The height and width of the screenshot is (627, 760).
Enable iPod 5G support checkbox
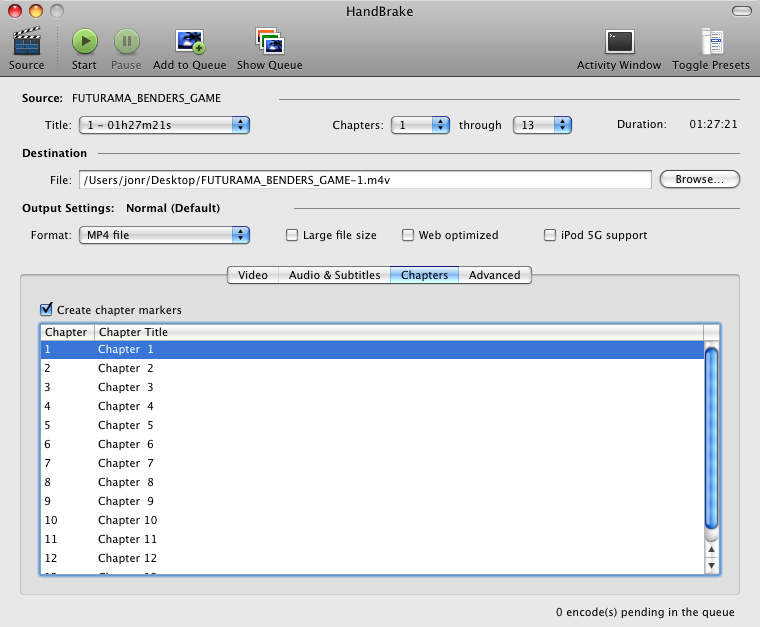550,235
